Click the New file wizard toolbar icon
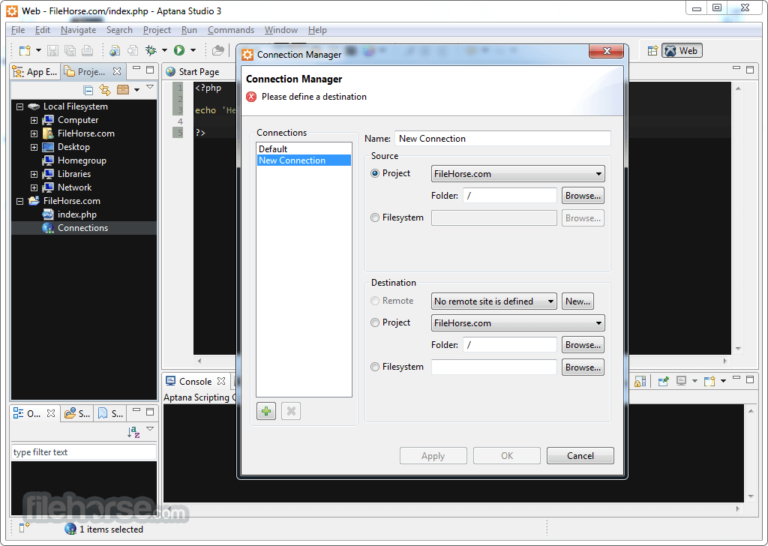The image size is (768, 546). tap(25, 50)
